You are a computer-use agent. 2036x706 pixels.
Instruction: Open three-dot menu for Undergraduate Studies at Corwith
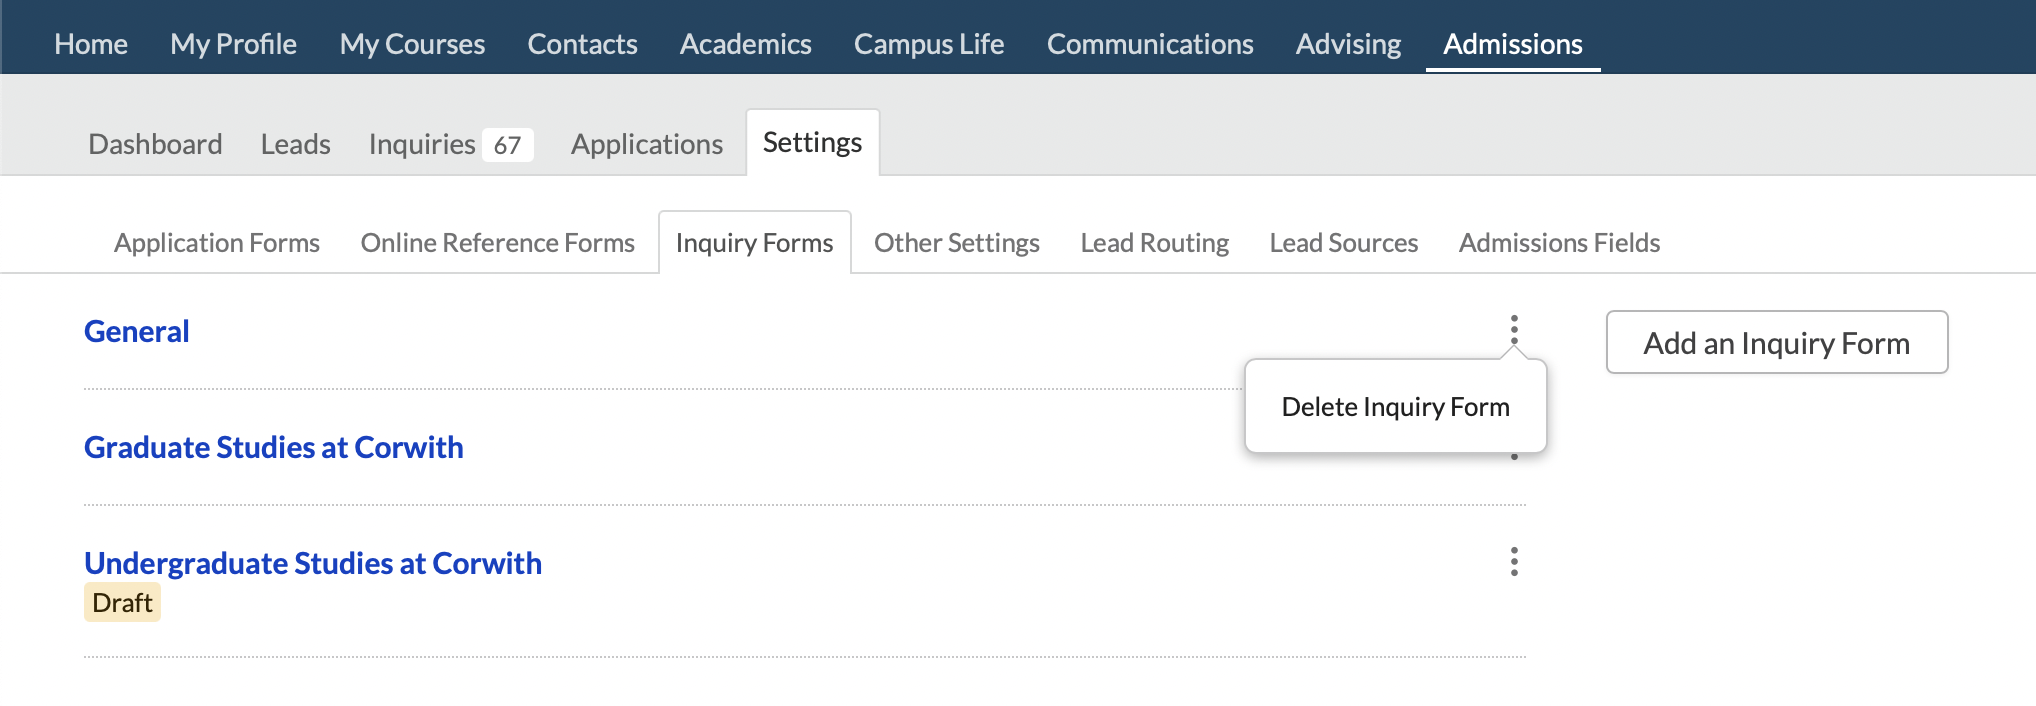point(1514,562)
